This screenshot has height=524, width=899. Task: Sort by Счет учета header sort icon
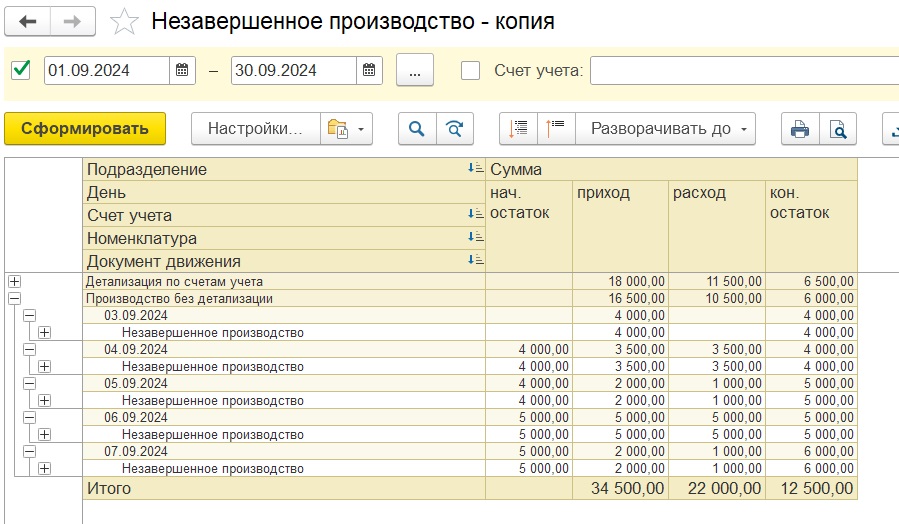pos(475,214)
